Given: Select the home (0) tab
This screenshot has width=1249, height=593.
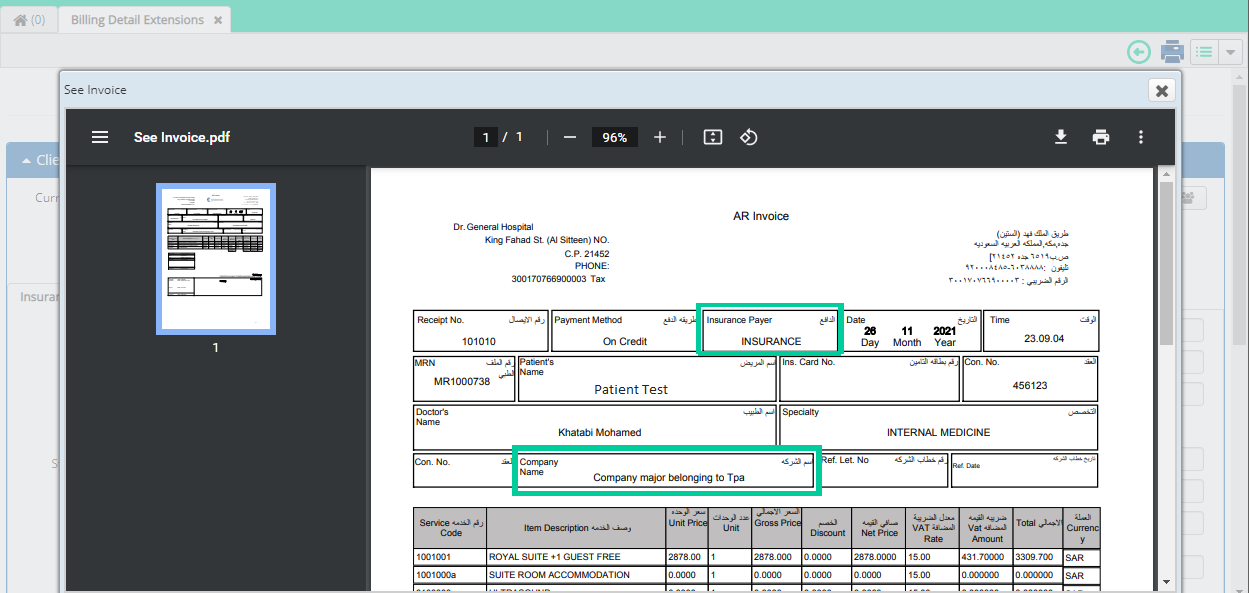Looking at the screenshot, I should click(29, 19).
